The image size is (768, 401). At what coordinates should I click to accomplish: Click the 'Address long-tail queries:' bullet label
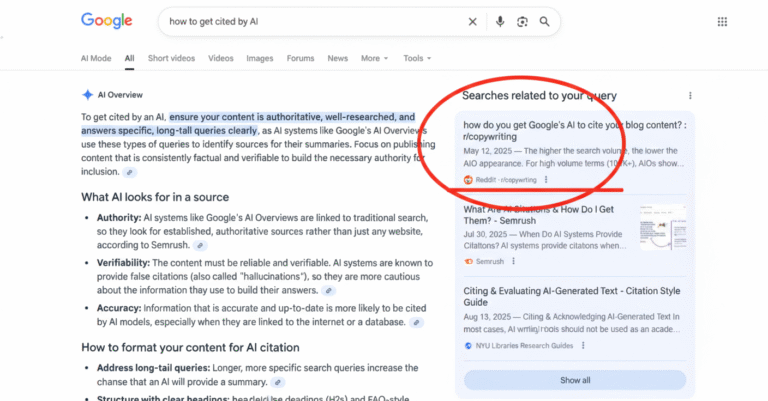tap(153, 368)
